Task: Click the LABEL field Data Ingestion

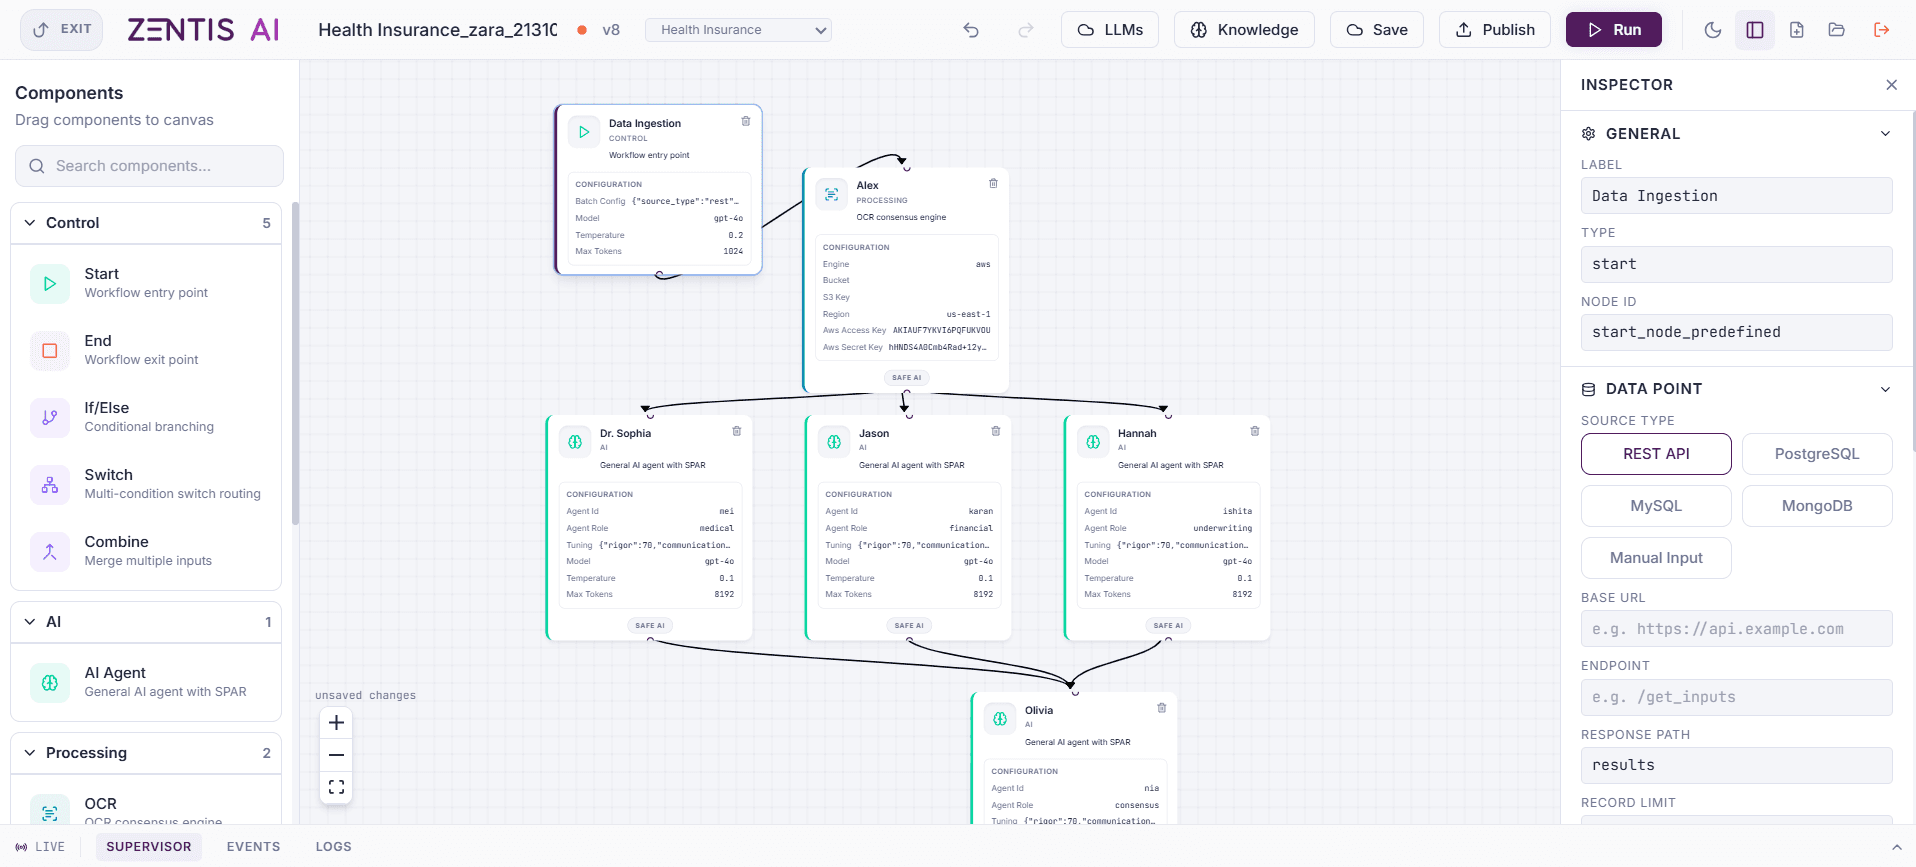Action: pyautogui.click(x=1736, y=196)
